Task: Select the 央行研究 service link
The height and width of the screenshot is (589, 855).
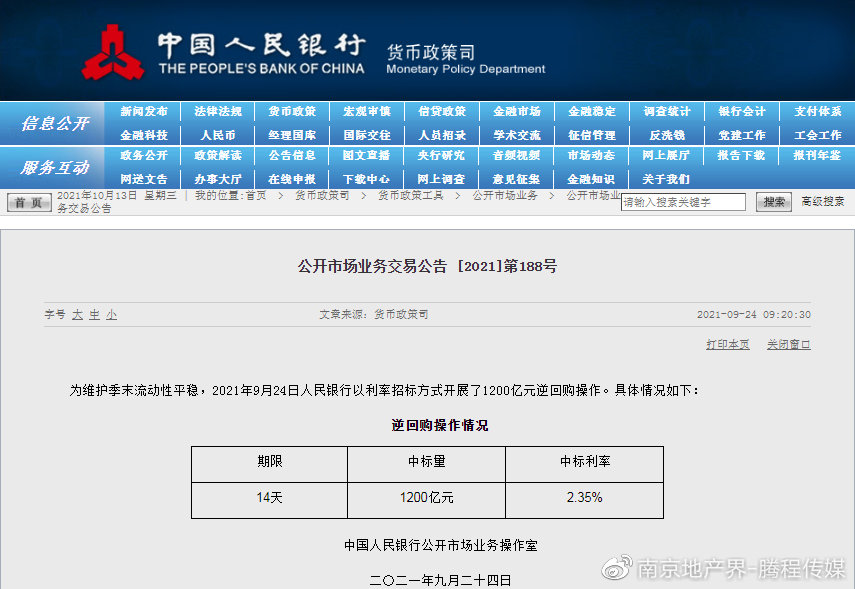Action: click(x=441, y=155)
